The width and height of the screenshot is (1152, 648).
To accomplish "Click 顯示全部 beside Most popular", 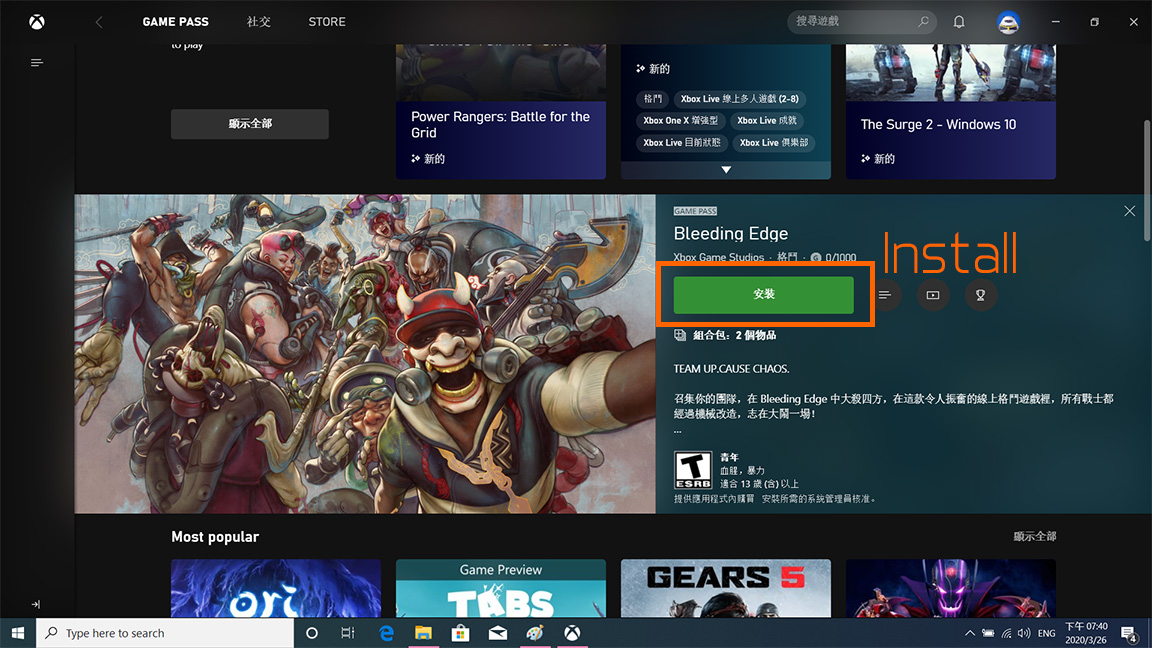I will (1034, 537).
